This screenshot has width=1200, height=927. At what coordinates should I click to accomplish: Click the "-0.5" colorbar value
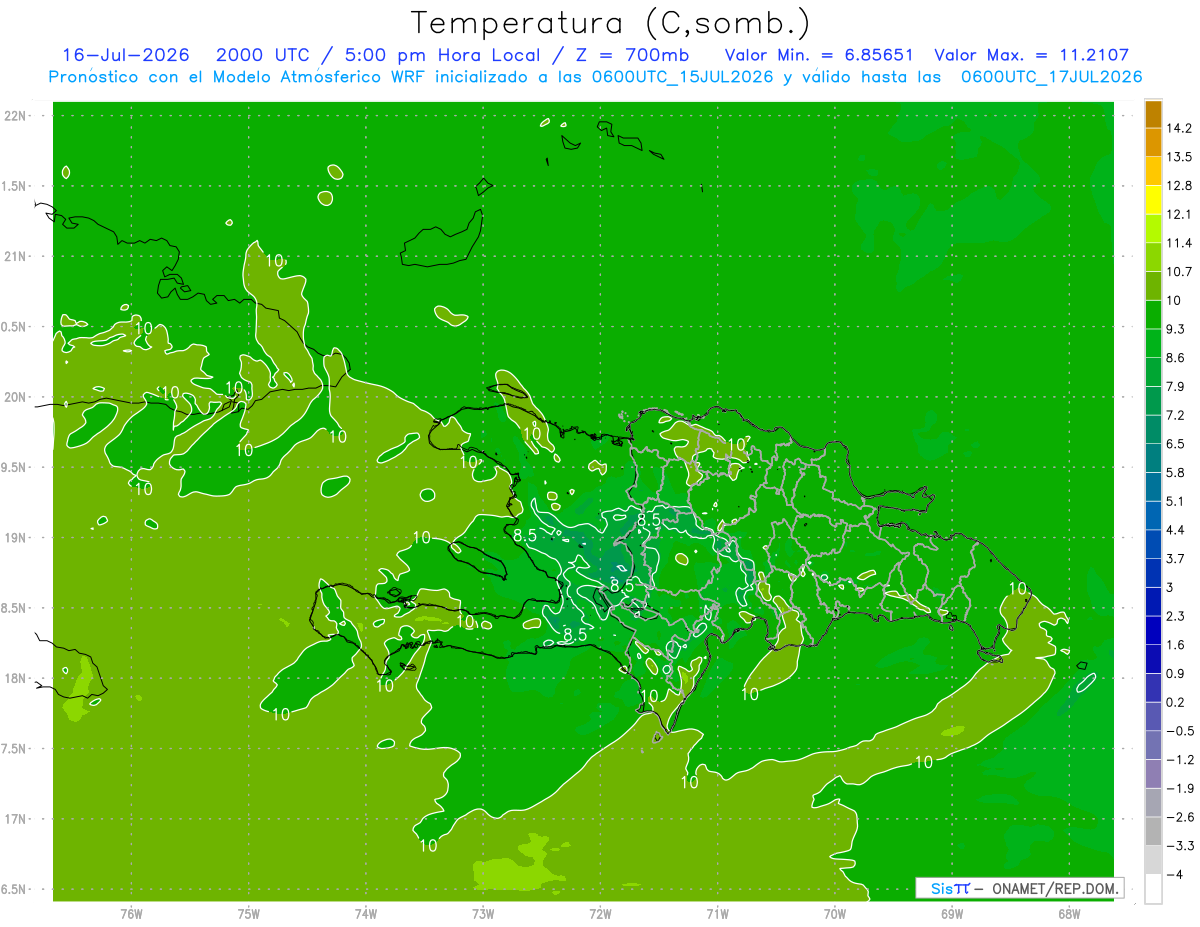[x=1178, y=731]
